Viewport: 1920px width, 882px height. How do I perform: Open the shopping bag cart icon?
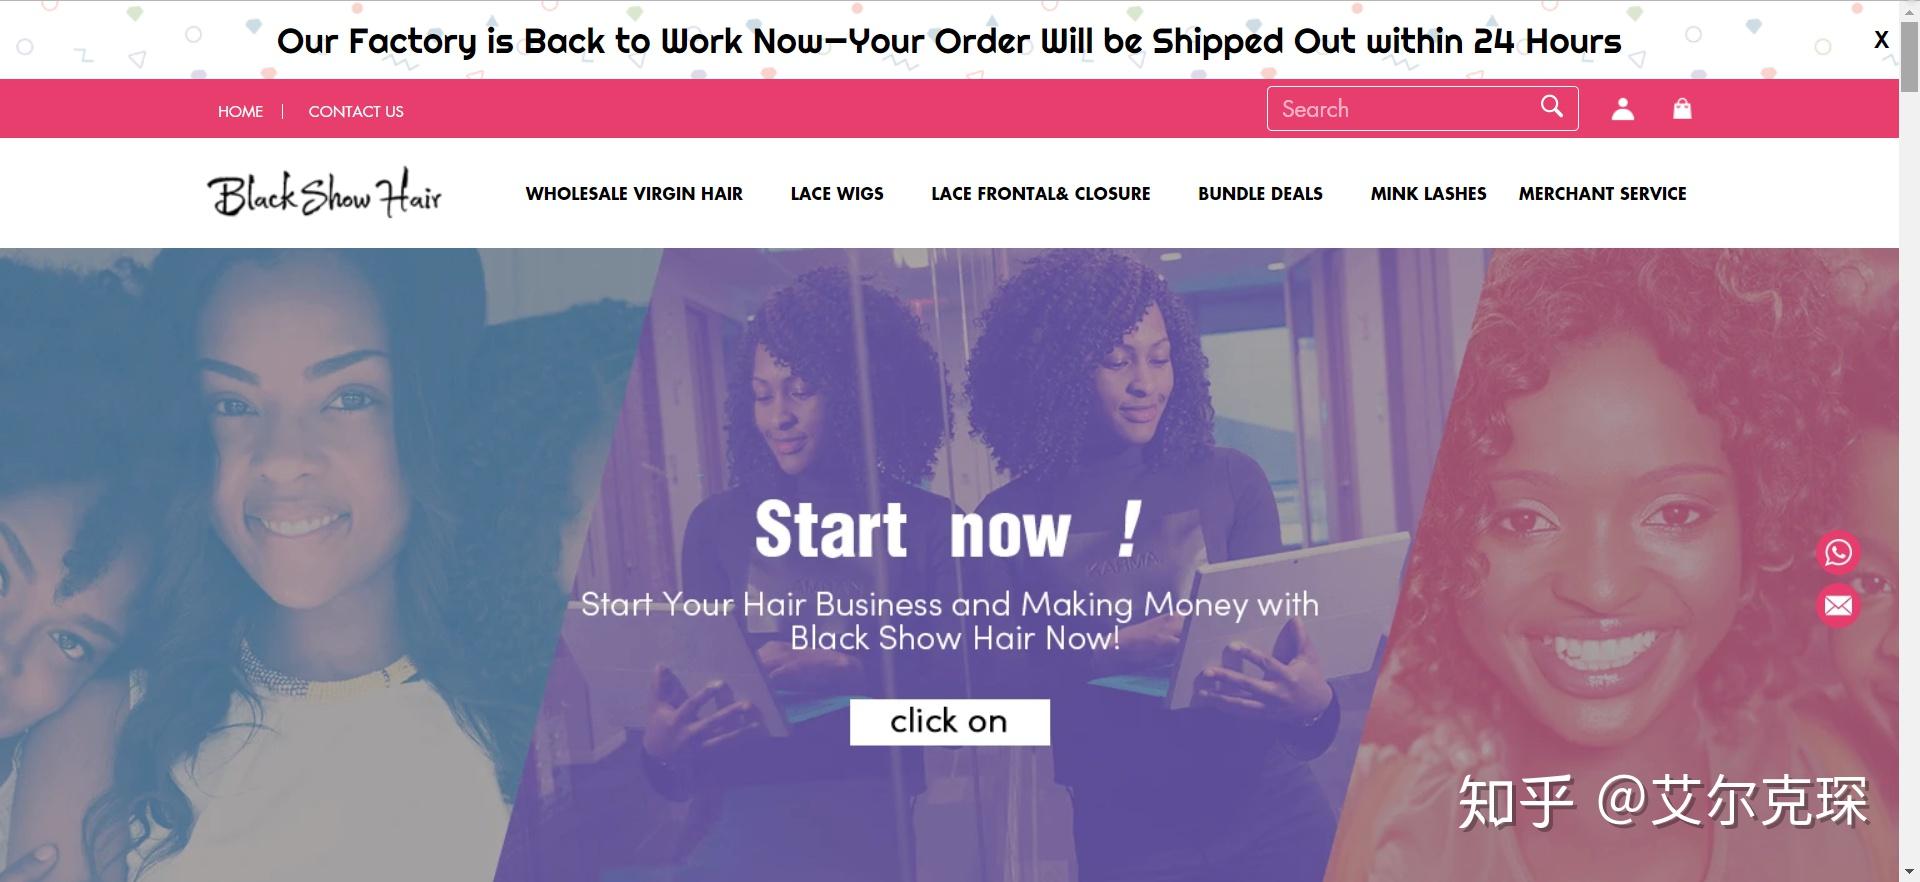(x=1682, y=108)
